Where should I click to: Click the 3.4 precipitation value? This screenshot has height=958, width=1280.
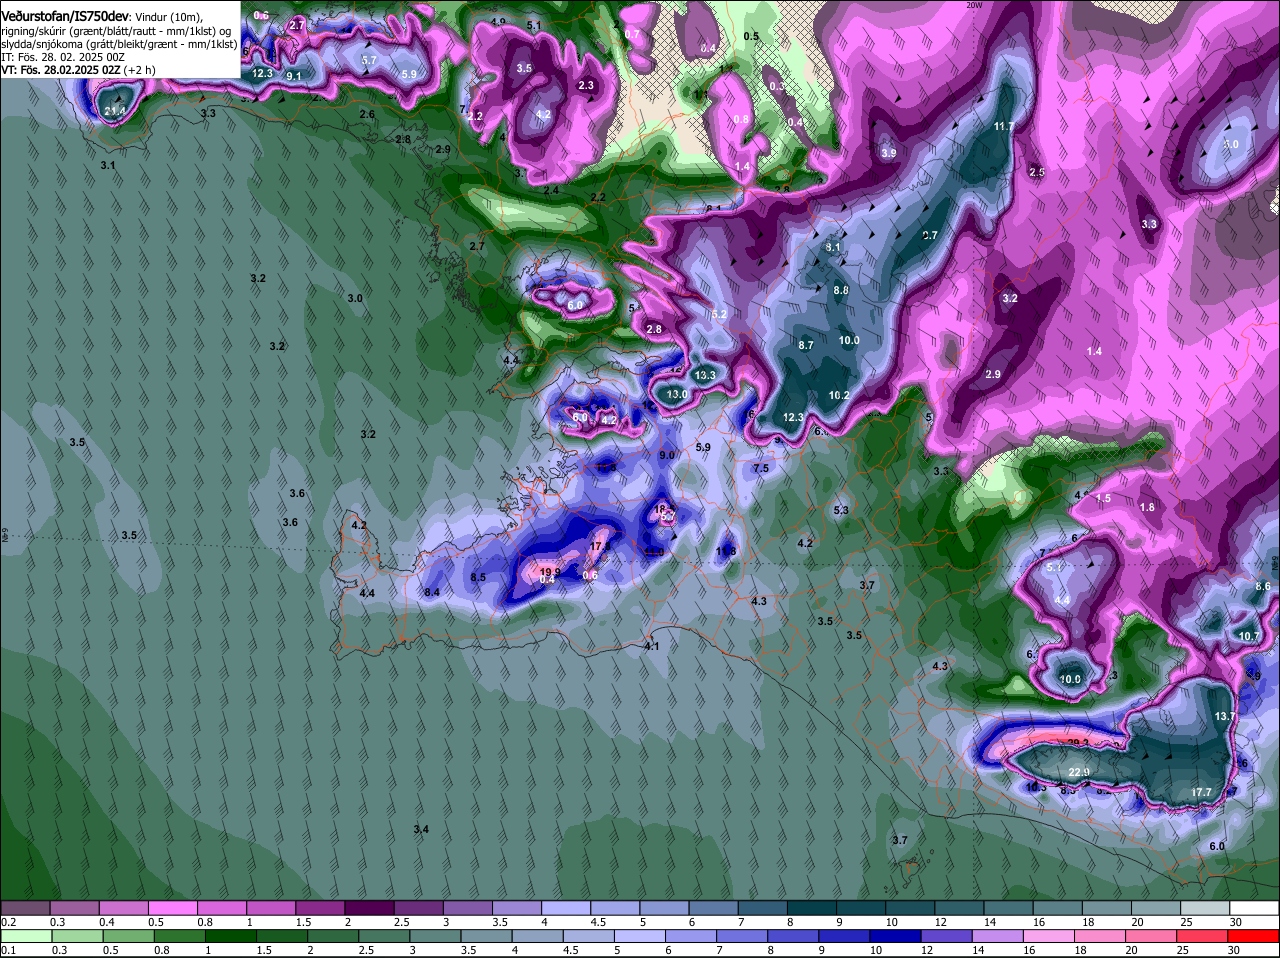pos(421,830)
